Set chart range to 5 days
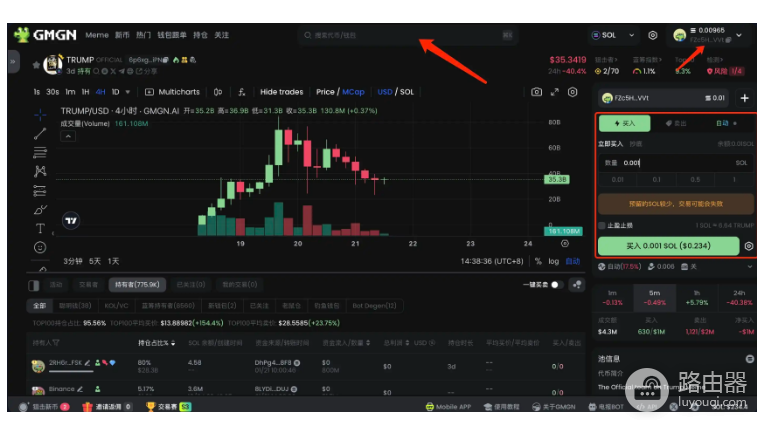The height and width of the screenshot is (430, 765). click(95, 261)
